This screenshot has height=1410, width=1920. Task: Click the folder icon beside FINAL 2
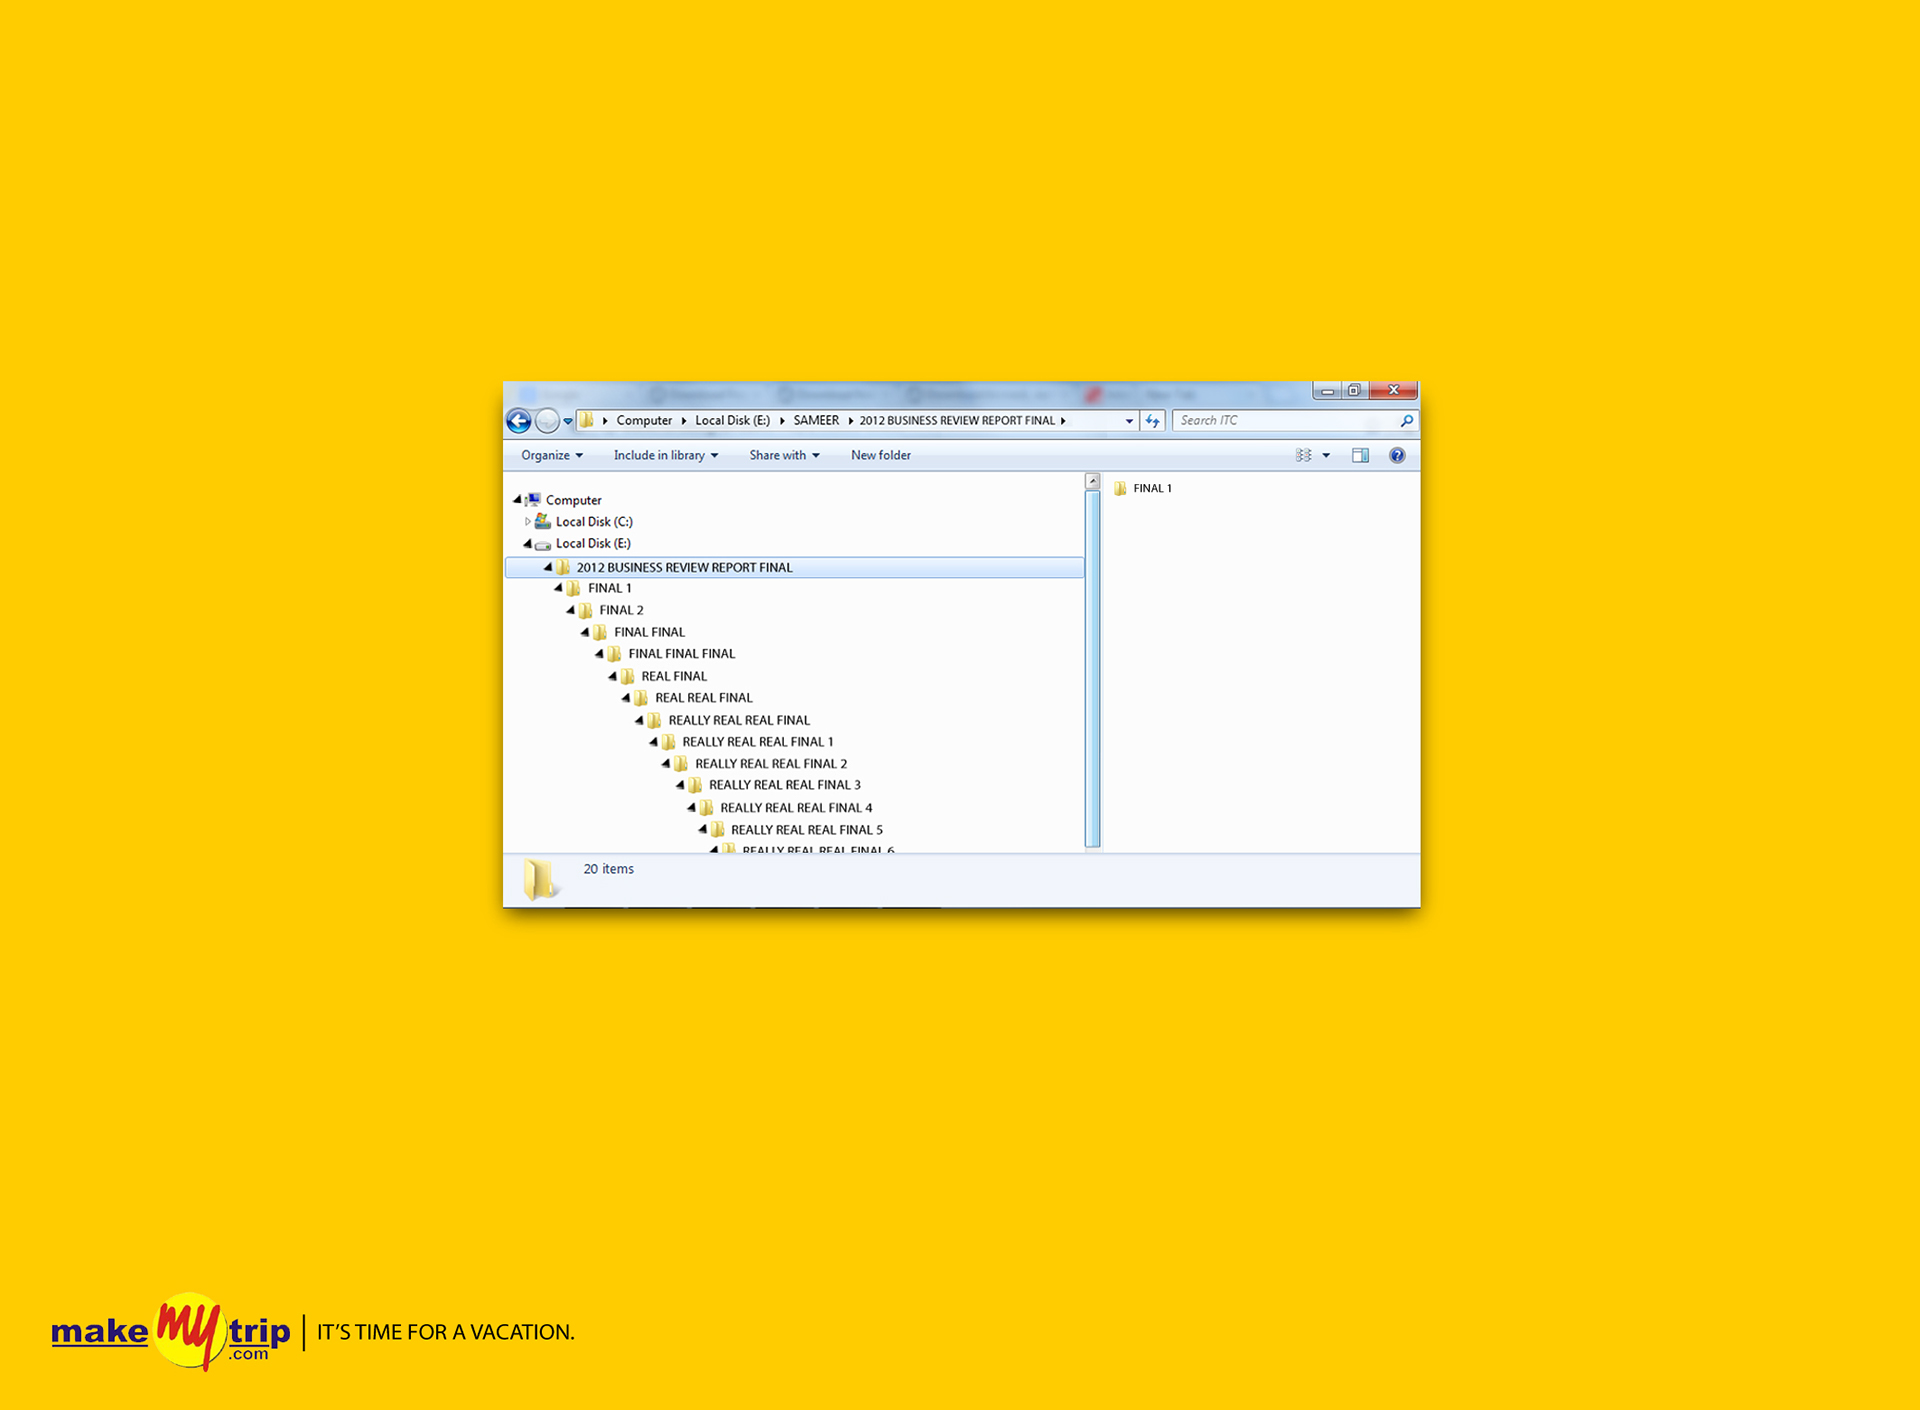click(x=586, y=610)
